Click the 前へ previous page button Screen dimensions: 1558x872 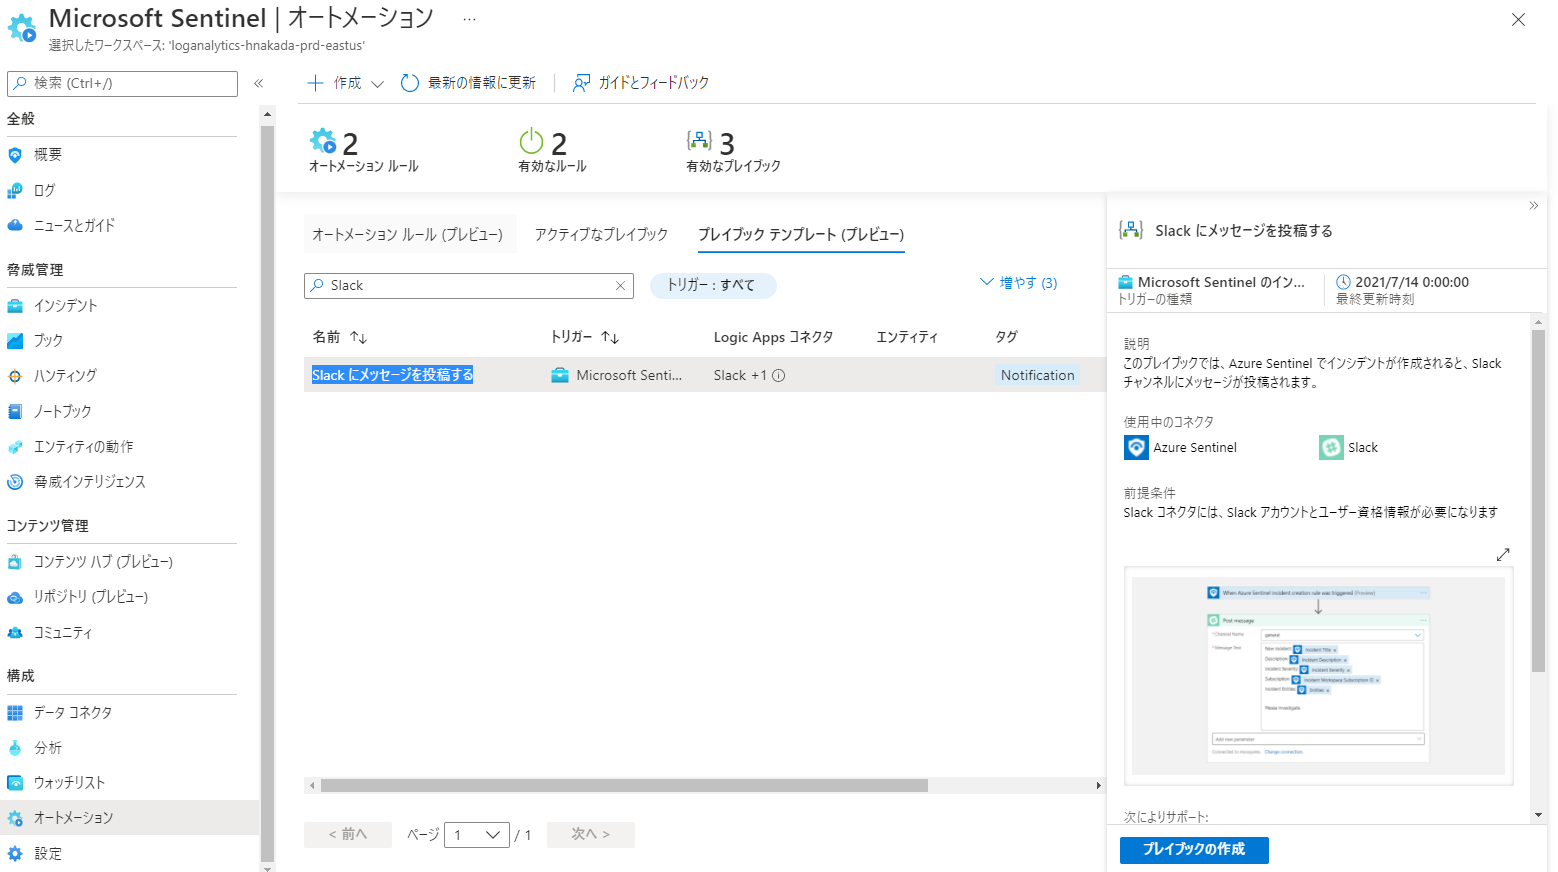tap(348, 835)
